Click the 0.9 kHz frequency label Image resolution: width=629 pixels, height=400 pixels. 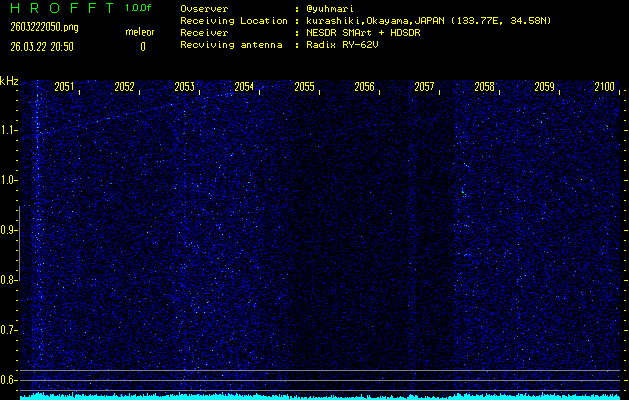(7, 230)
